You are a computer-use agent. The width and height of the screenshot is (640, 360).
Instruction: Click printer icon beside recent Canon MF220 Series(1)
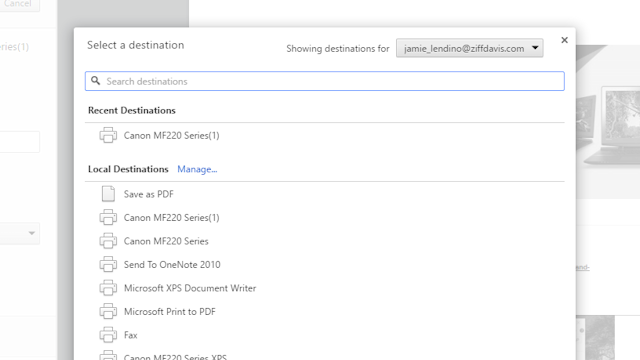[x=108, y=135]
